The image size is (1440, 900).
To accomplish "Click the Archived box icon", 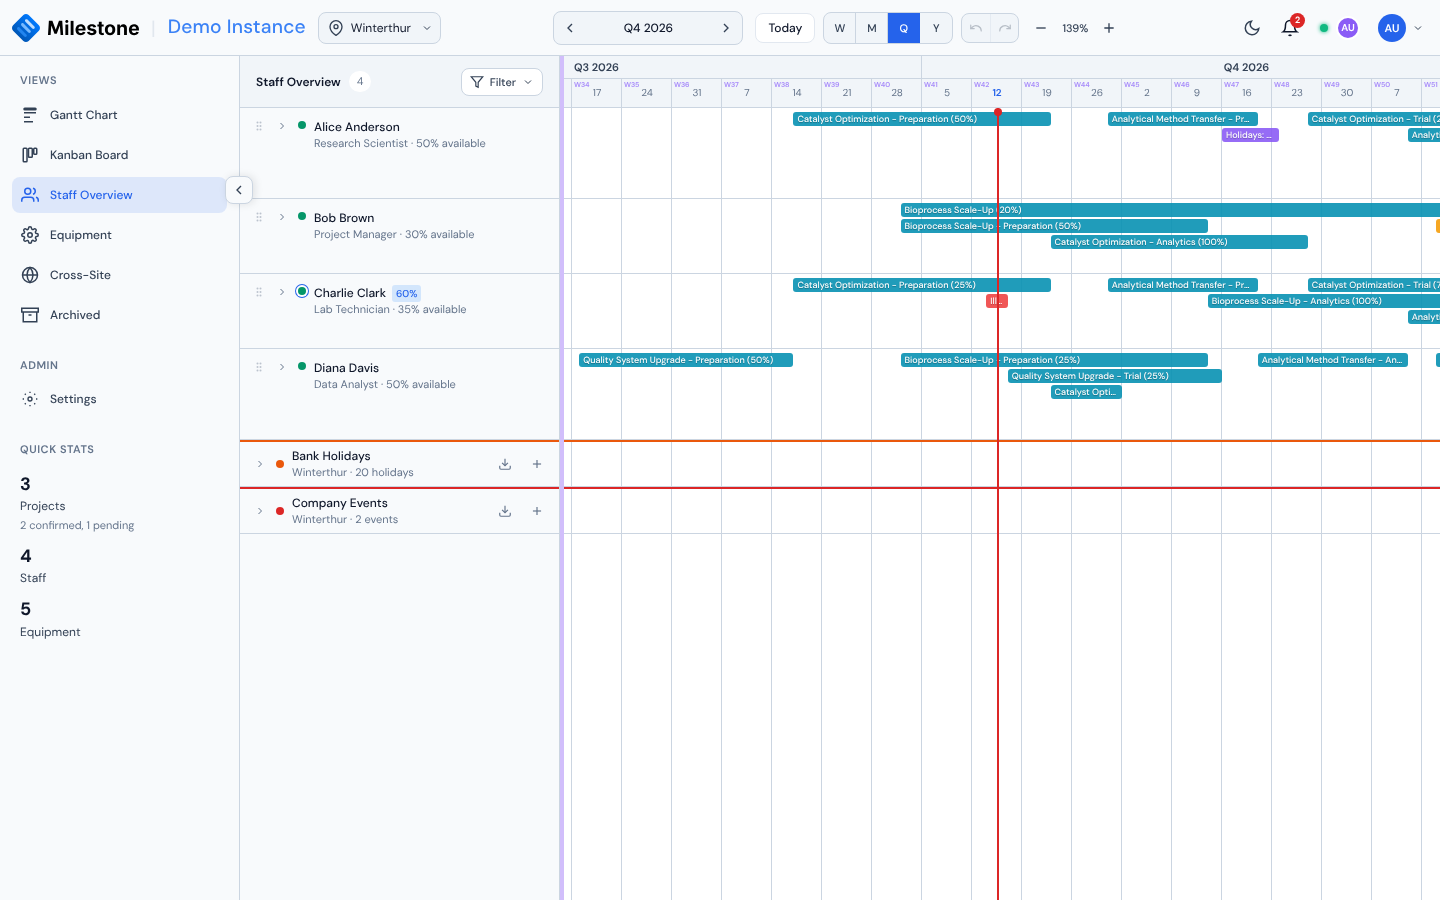I will [30, 315].
